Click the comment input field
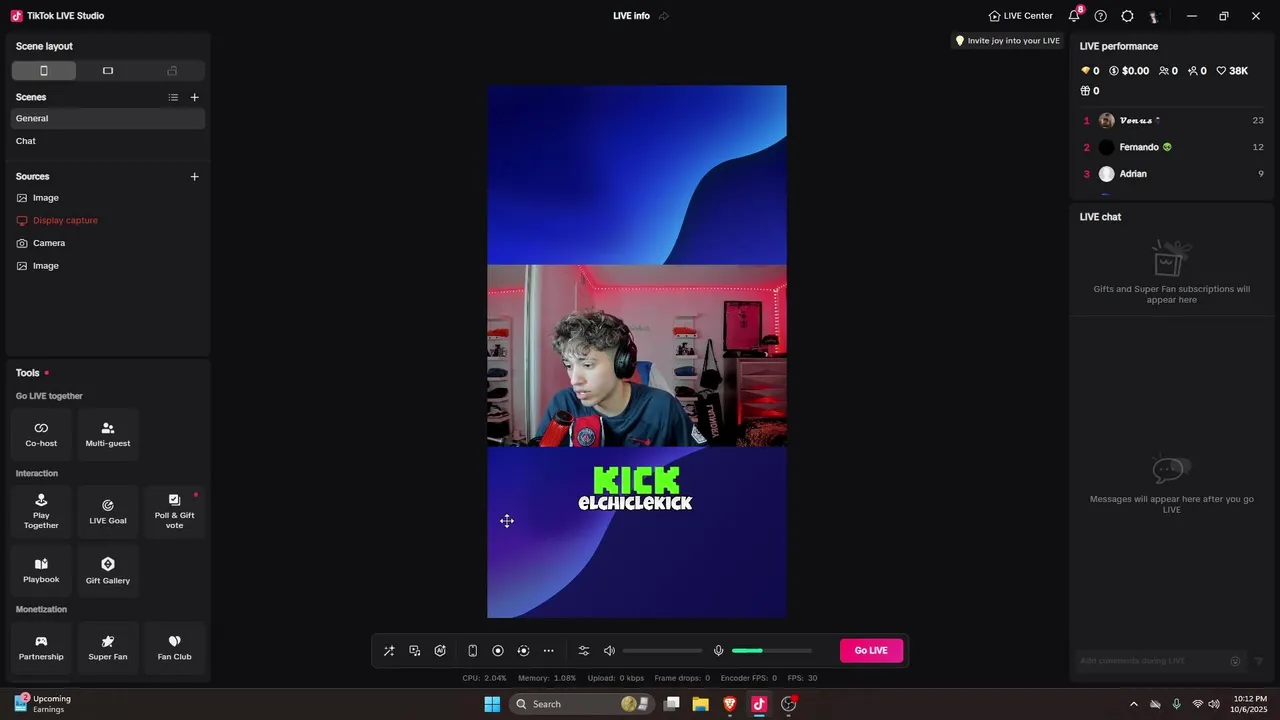Viewport: 1280px width, 720px height. [x=1152, y=661]
